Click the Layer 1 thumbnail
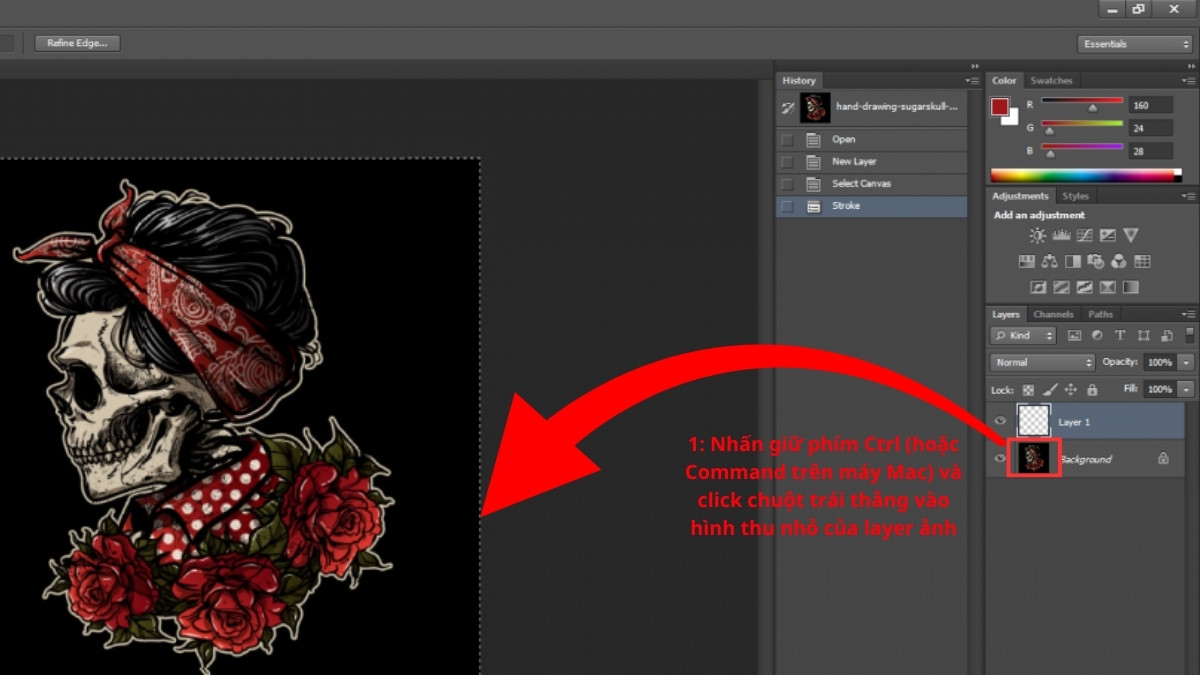Screen dimensions: 1200x675 pos(1033,421)
